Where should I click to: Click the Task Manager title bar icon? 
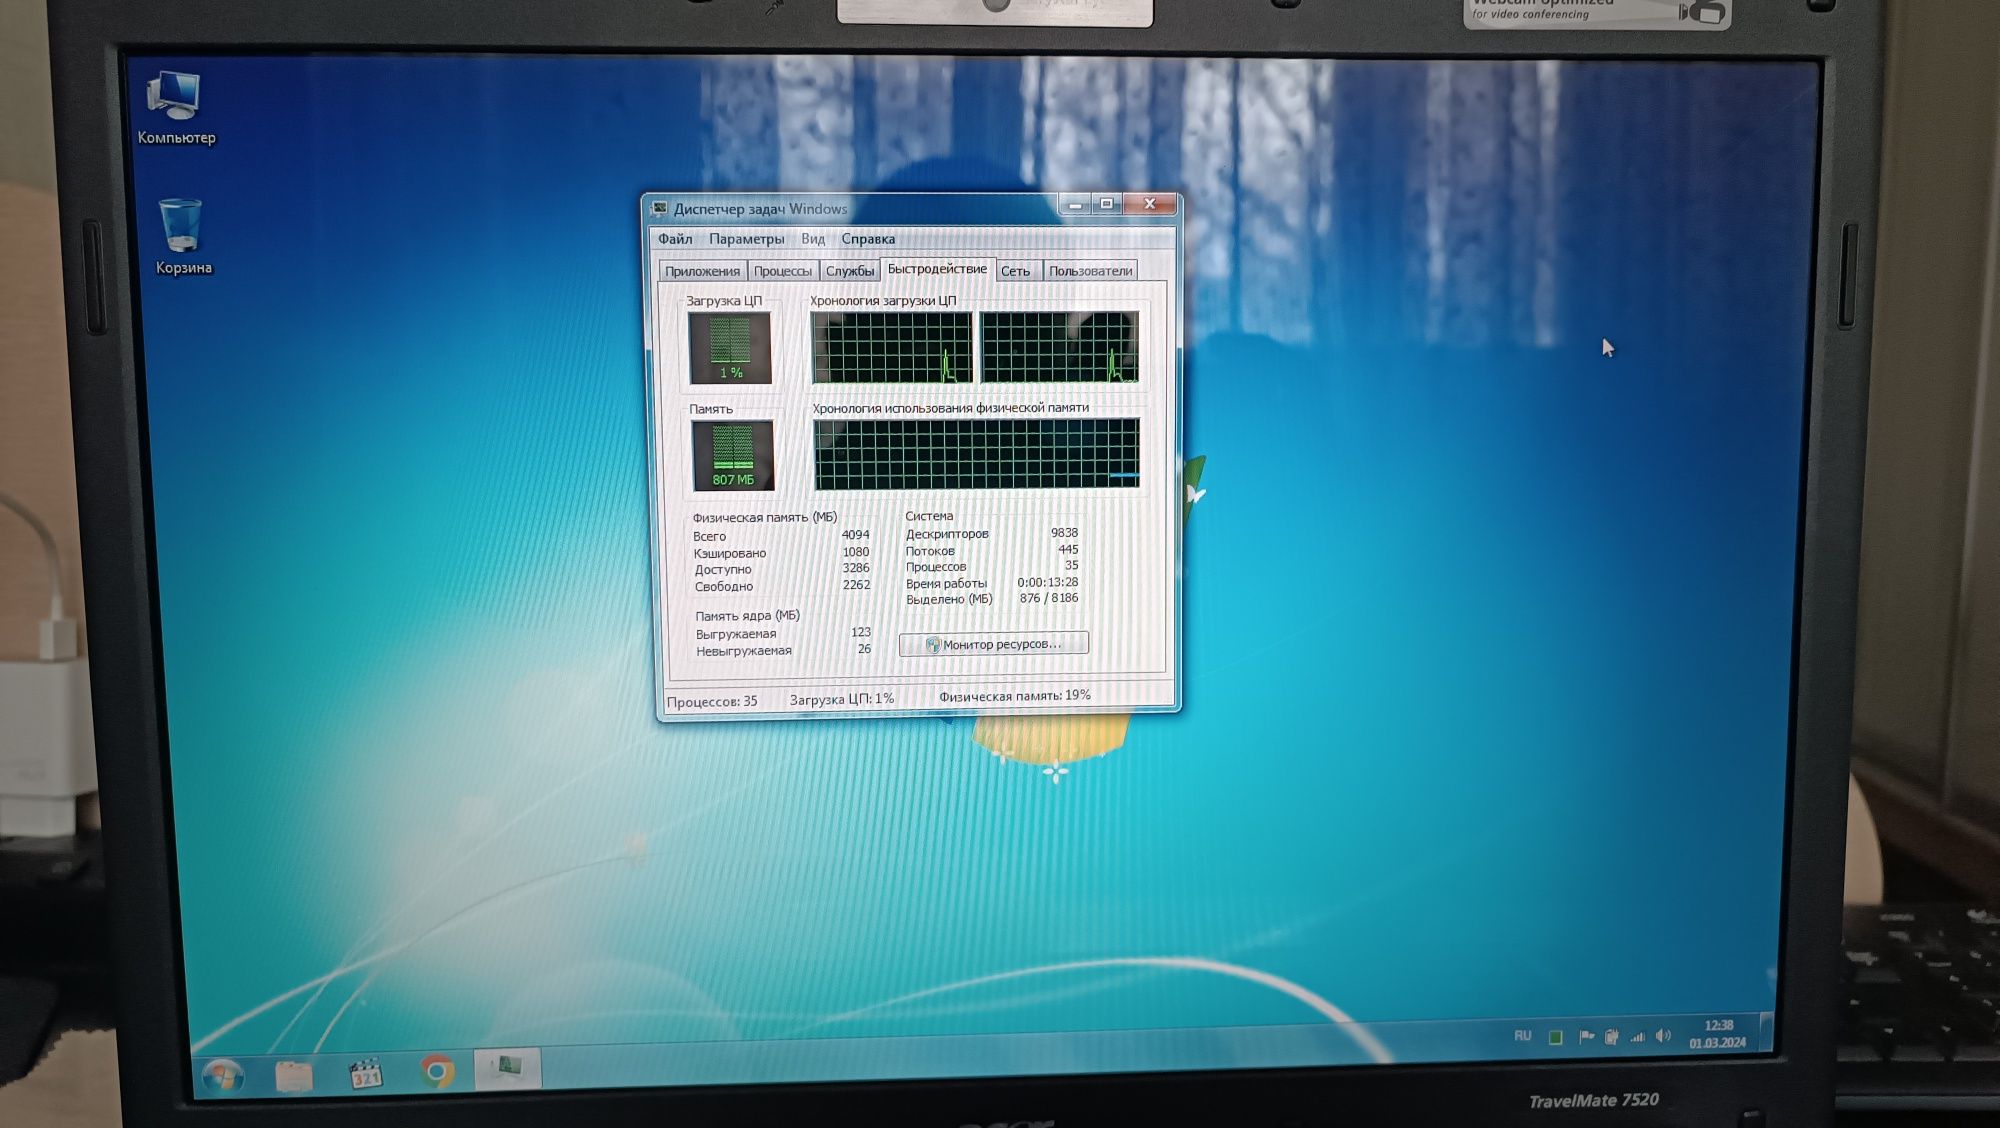pos(659,208)
